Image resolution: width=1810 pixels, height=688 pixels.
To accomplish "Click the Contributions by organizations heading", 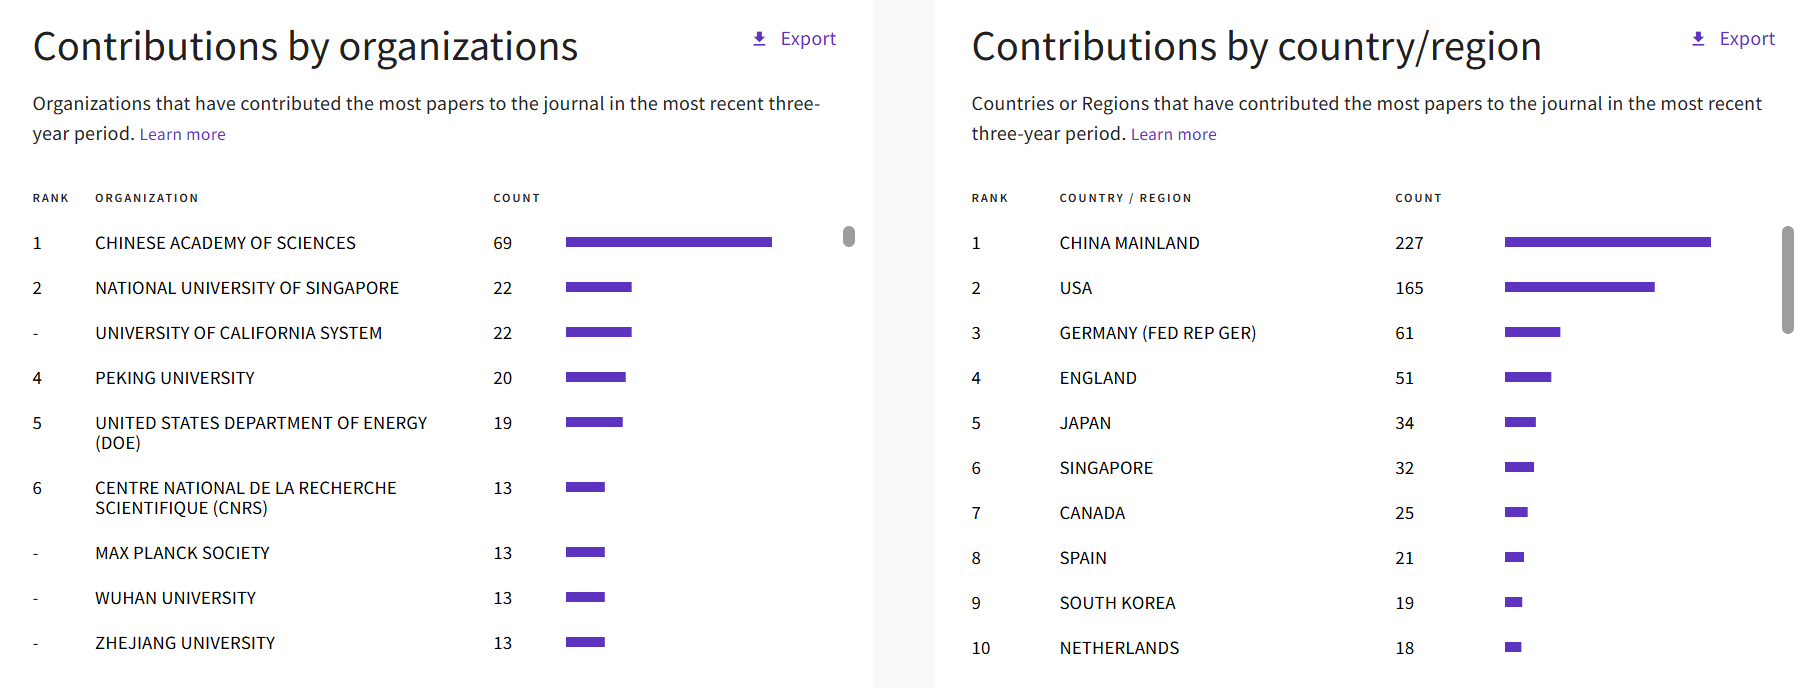I will point(305,47).
